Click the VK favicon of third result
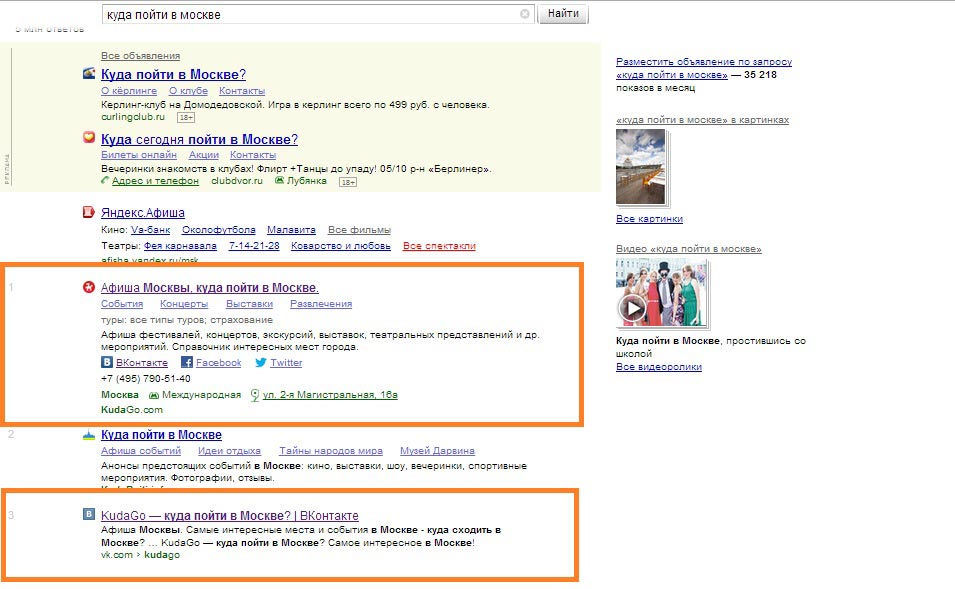Image resolution: width=955 pixels, height=589 pixels. [x=89, y=515]
